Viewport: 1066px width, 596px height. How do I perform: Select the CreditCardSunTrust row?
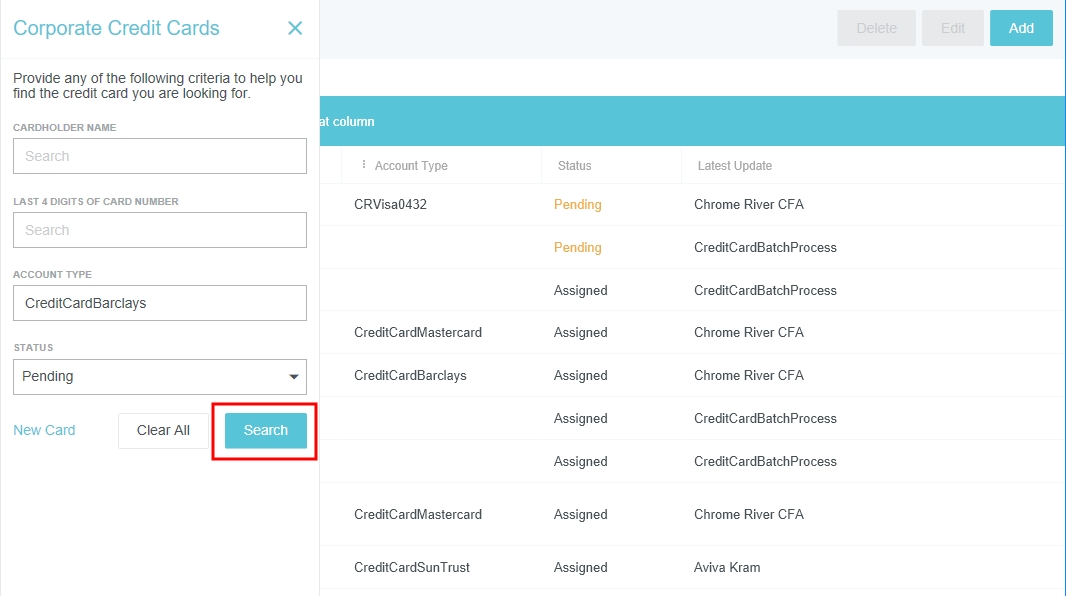[412, 567]
